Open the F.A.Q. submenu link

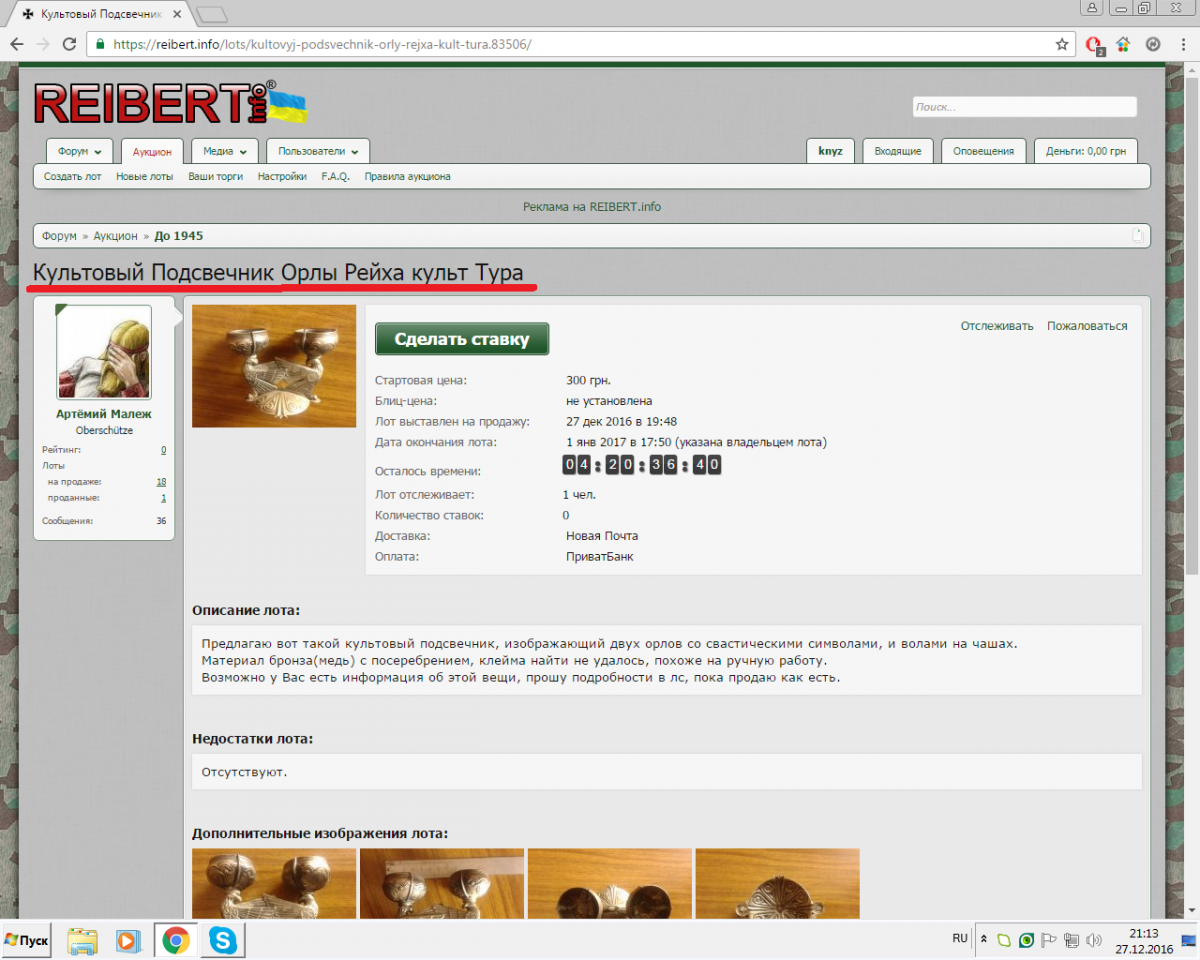coord(336,176)
